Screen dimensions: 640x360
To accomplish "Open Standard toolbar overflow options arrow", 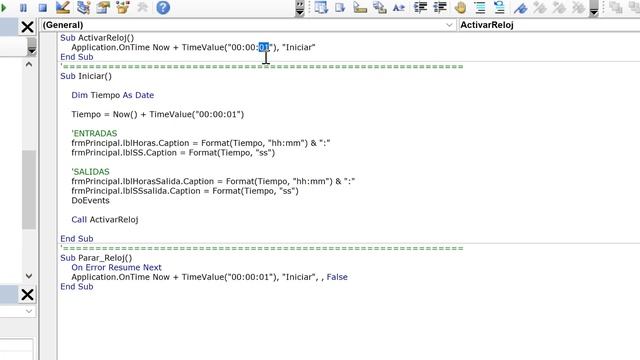I will coord(300,8).
